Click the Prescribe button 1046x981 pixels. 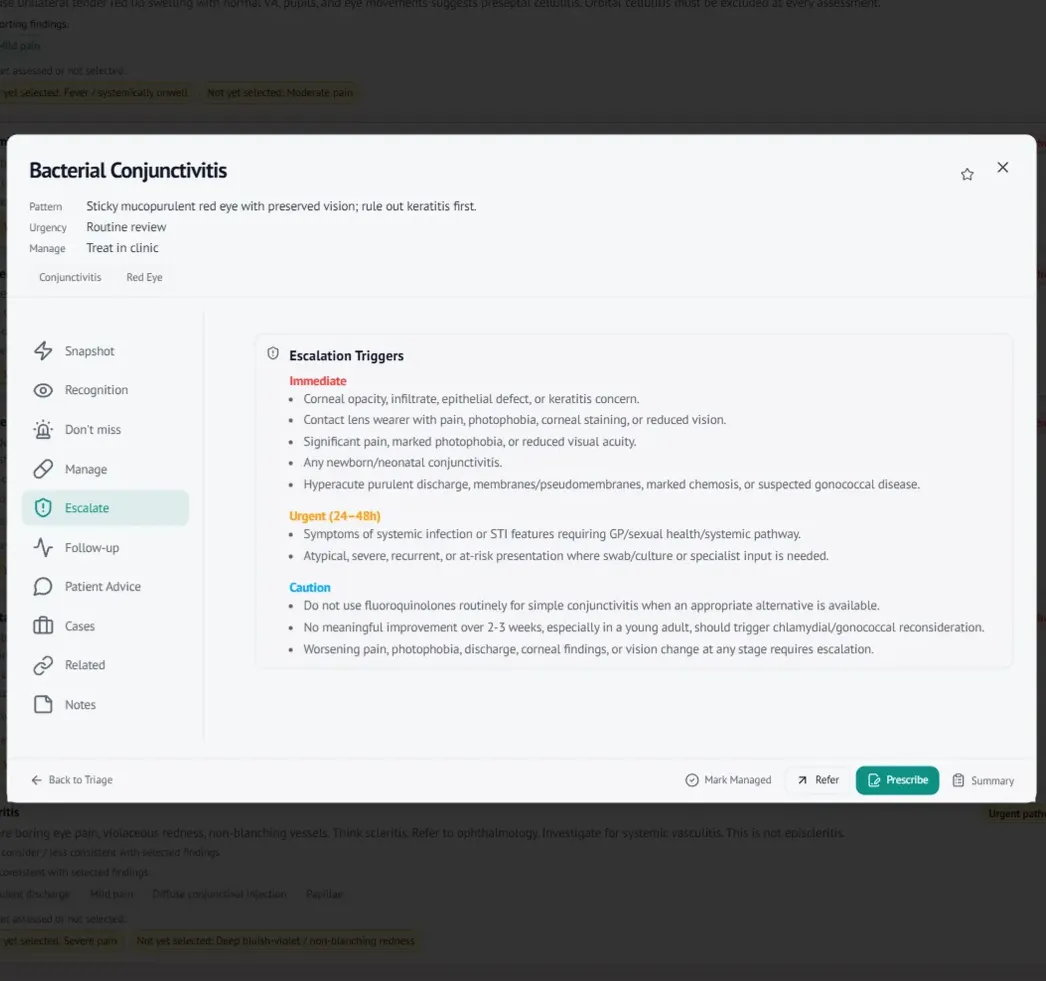[897, 780]
